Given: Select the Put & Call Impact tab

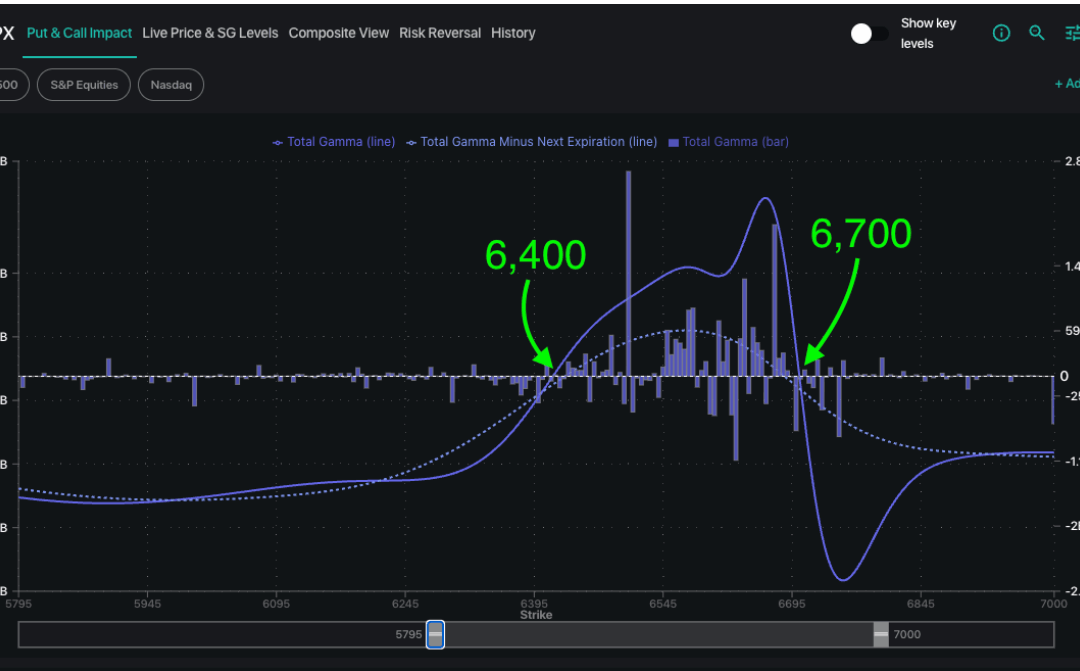Looking at the screenshot, I should pos(79,32).
